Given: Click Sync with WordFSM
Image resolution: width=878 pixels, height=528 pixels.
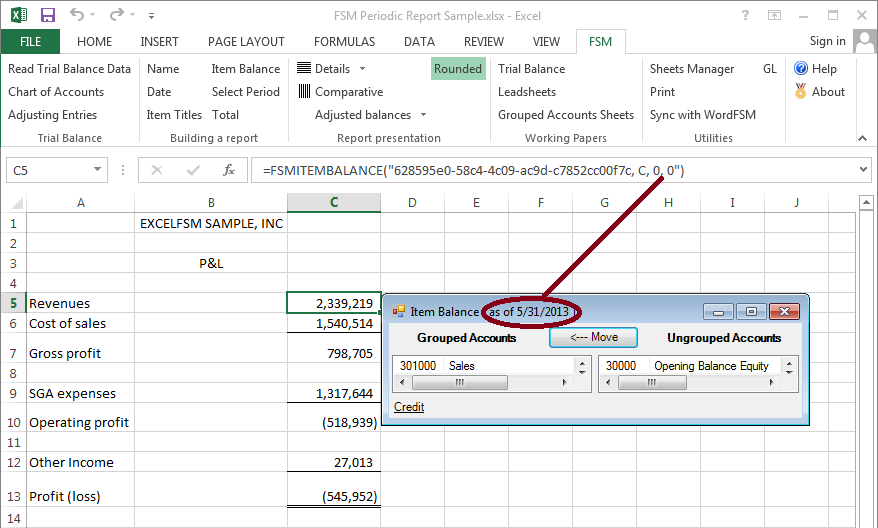Looking at the screenshot, I should pos(703,115).
